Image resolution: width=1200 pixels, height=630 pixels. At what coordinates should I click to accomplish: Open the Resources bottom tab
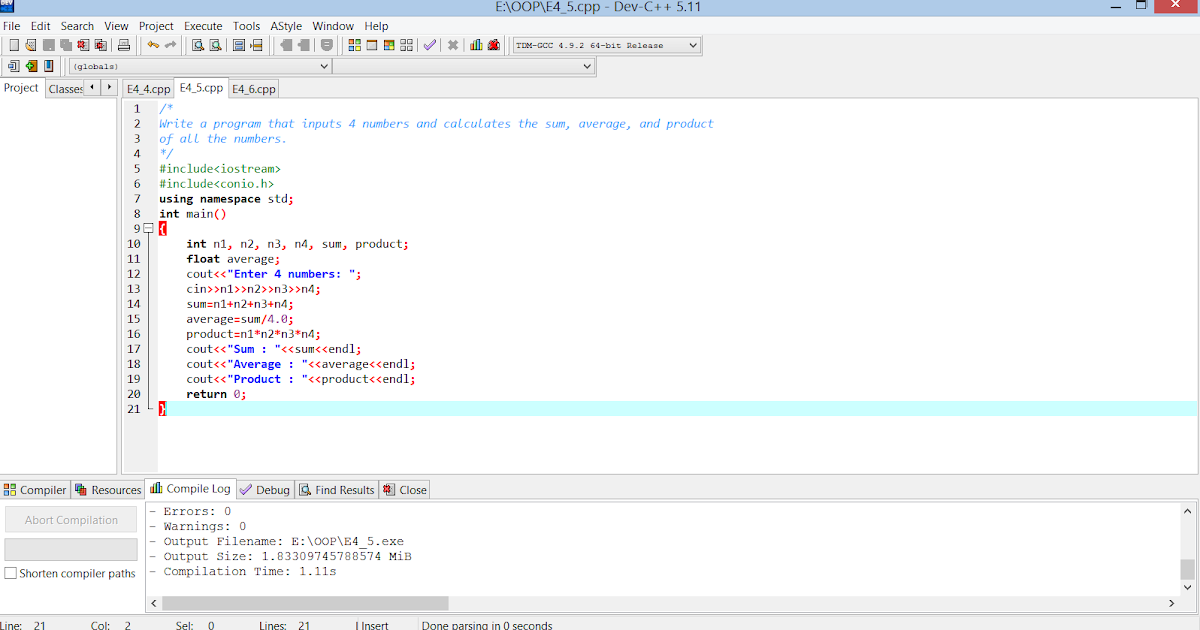108,490
